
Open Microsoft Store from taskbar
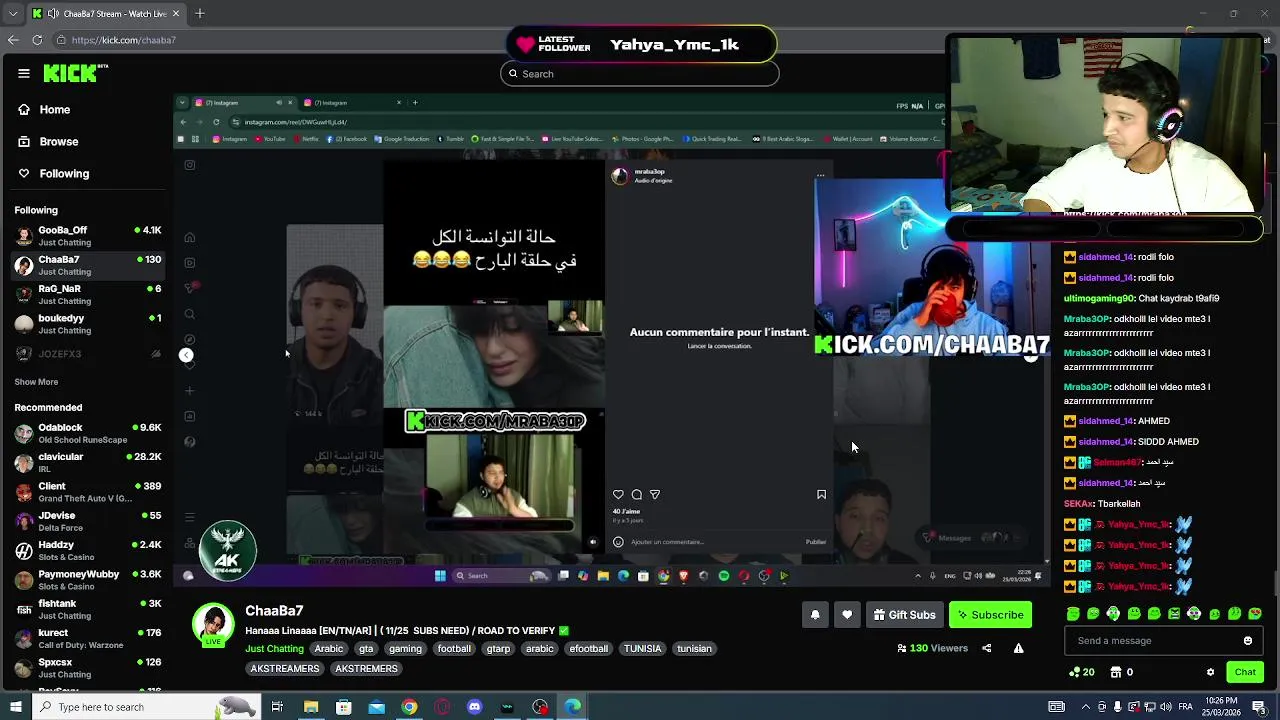click(x=344, y=707)
